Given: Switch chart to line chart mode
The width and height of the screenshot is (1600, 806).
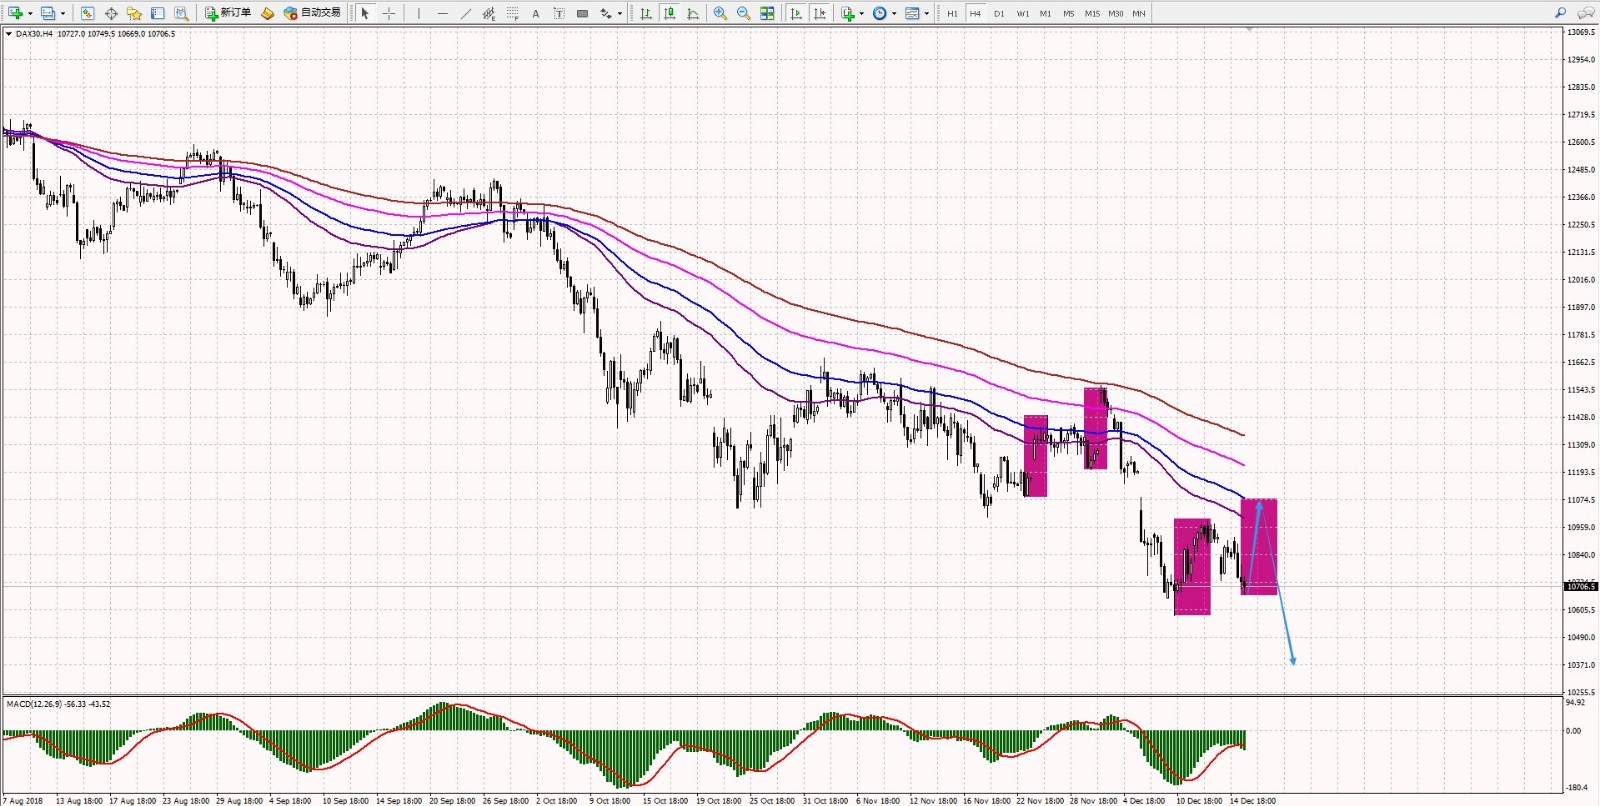Looking at the screenshot, I should 693,13.
